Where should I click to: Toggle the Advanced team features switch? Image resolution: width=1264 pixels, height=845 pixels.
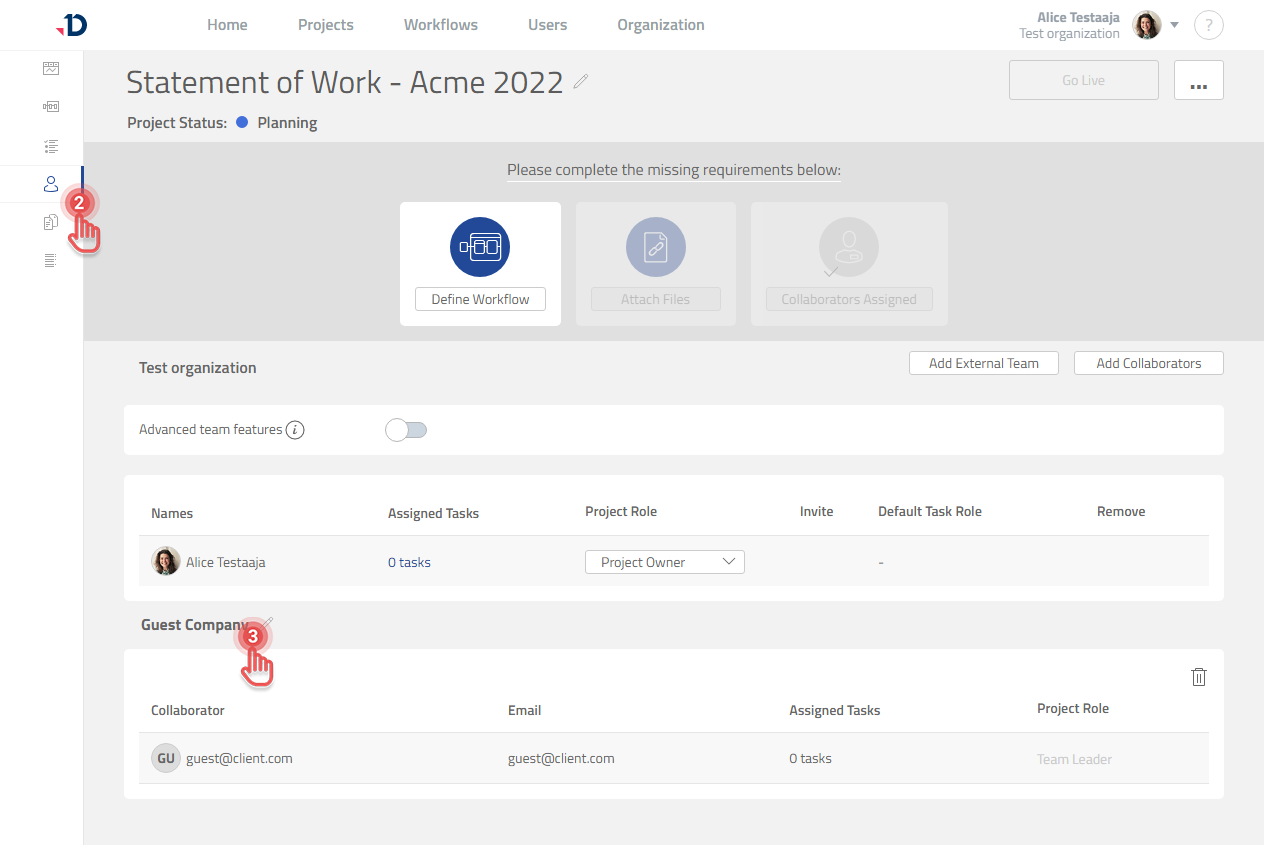[x=406, y=430]
